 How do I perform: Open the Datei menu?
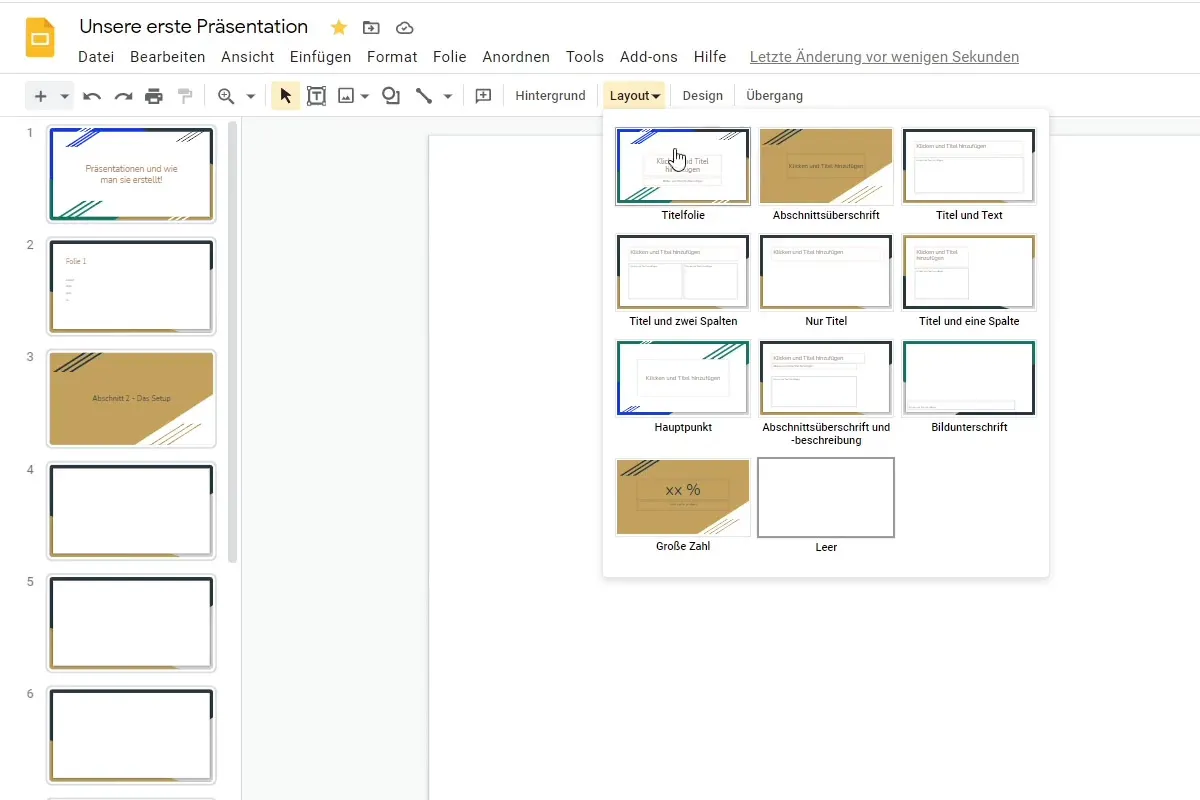(96, 57)
